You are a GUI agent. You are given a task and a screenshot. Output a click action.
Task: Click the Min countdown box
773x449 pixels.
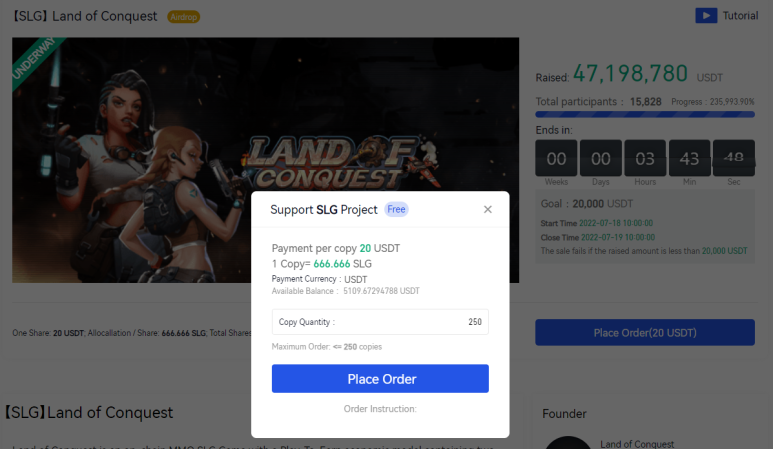pyautogui.click(x=689, y=158)
